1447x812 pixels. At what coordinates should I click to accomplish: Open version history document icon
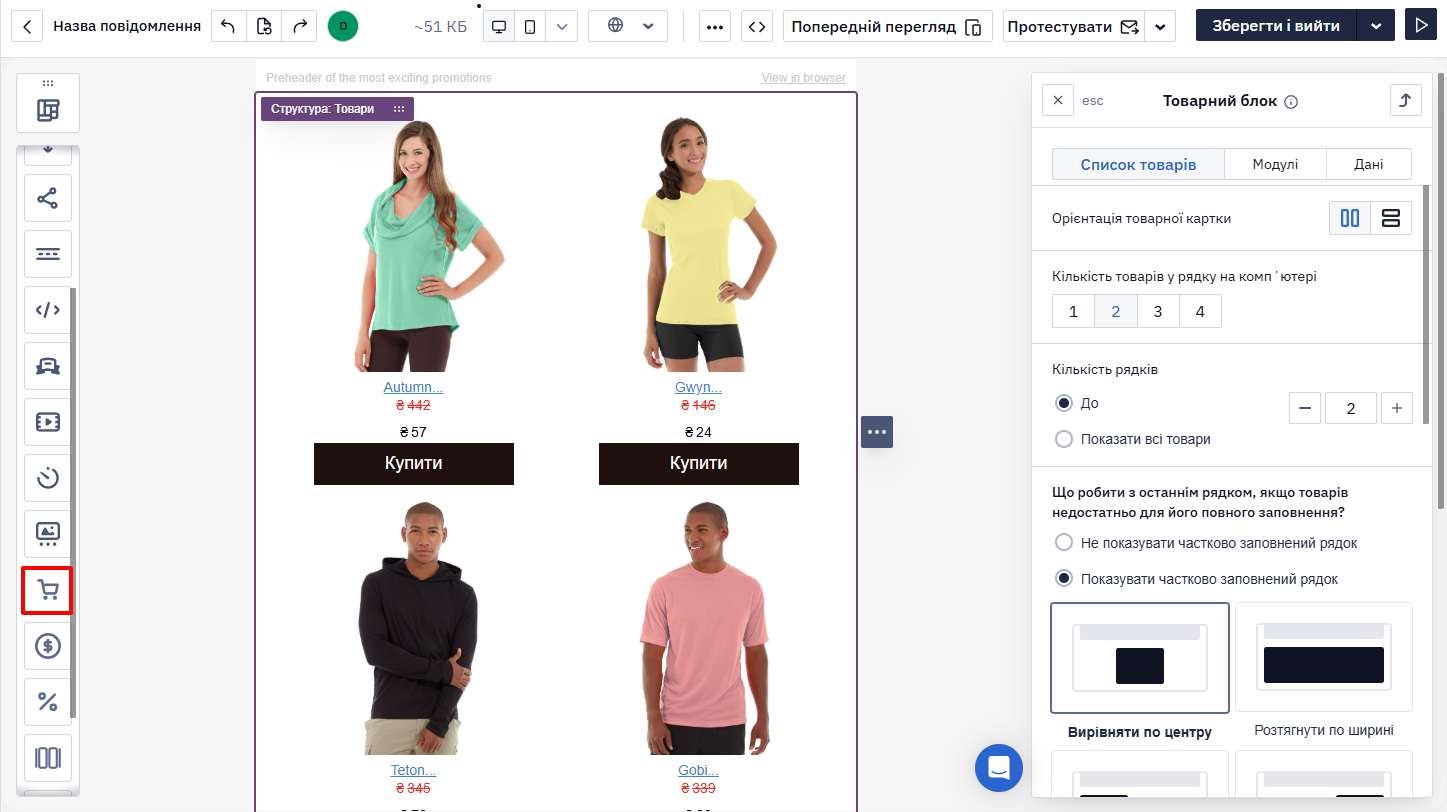point(264,26)
